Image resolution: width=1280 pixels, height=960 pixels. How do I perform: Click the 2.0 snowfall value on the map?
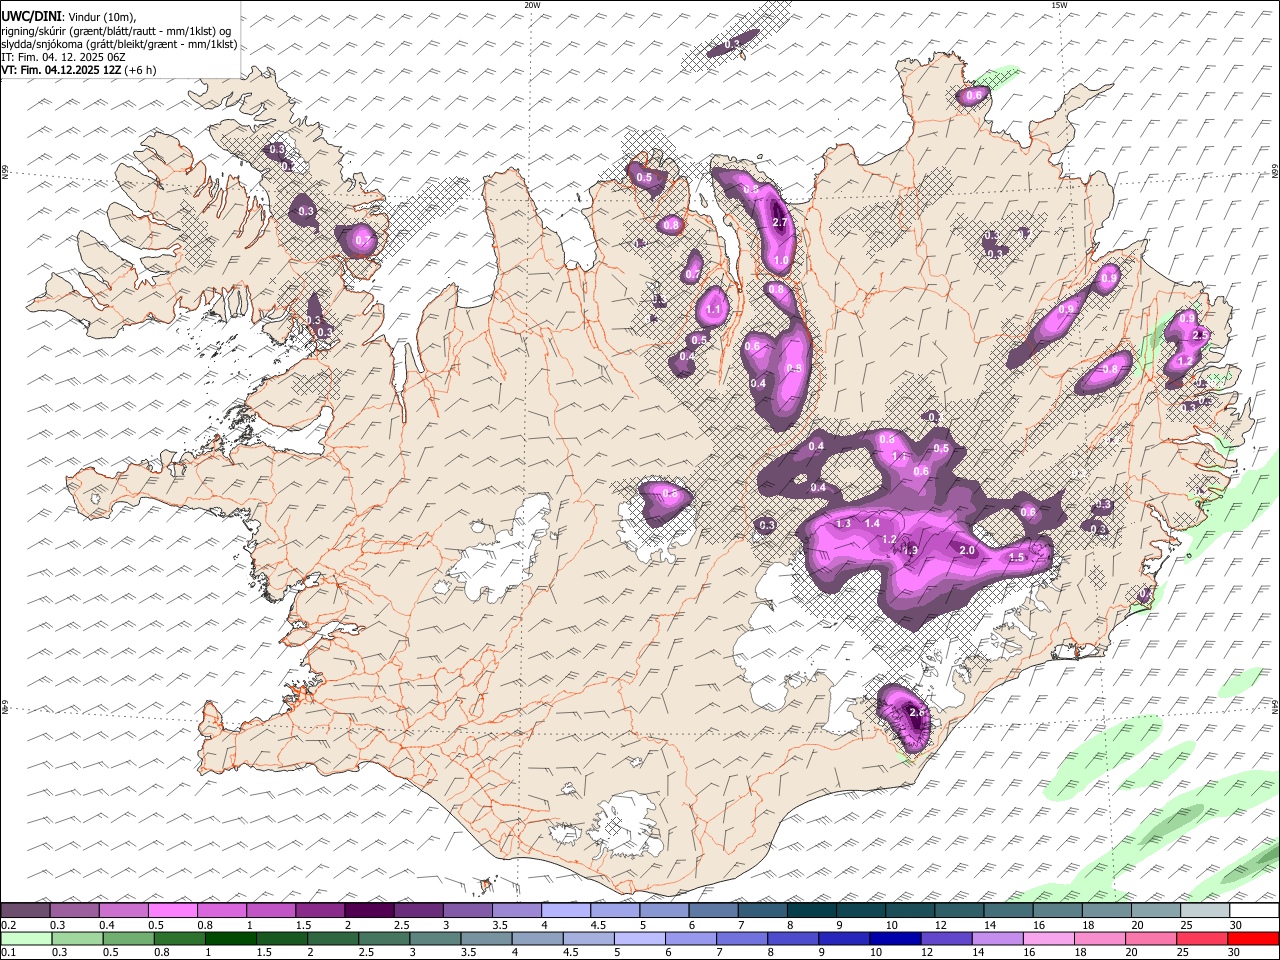(x=967, y=551)
